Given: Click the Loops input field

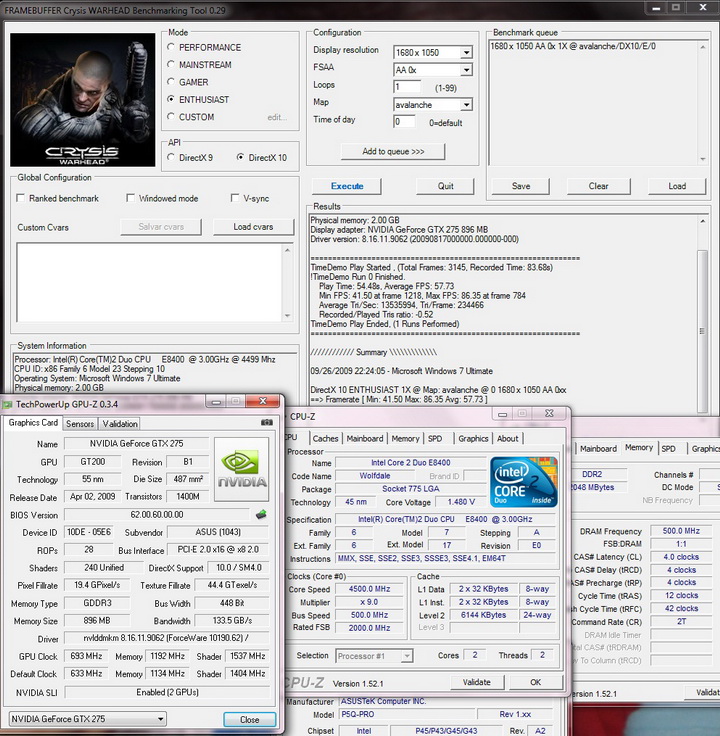Looking at the screenshot, I should click(x=407, y=87).
